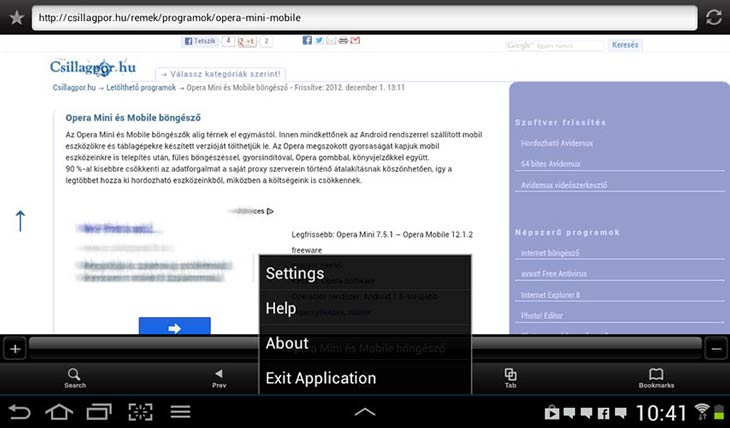Choose About from the menu
730x428 pixels.
pyautogui.click(x=365, y=343)
